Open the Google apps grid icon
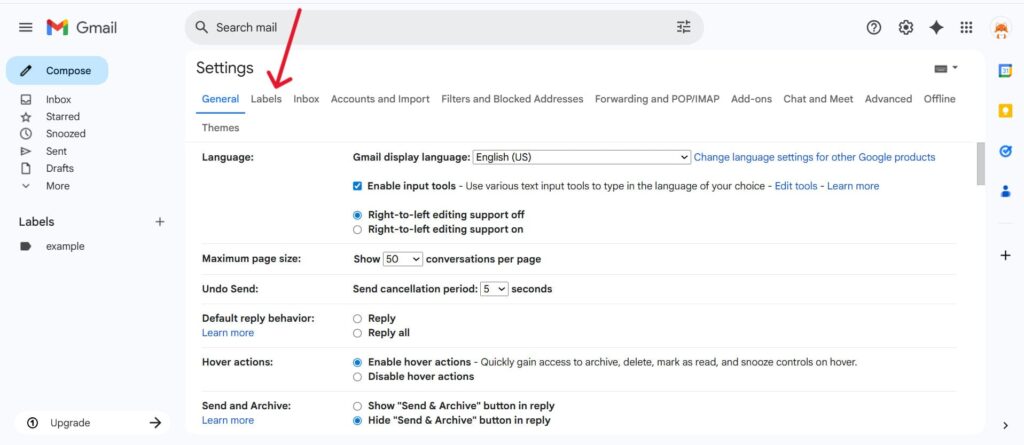This screenshot has width=1024, height=445. (966, 27)
